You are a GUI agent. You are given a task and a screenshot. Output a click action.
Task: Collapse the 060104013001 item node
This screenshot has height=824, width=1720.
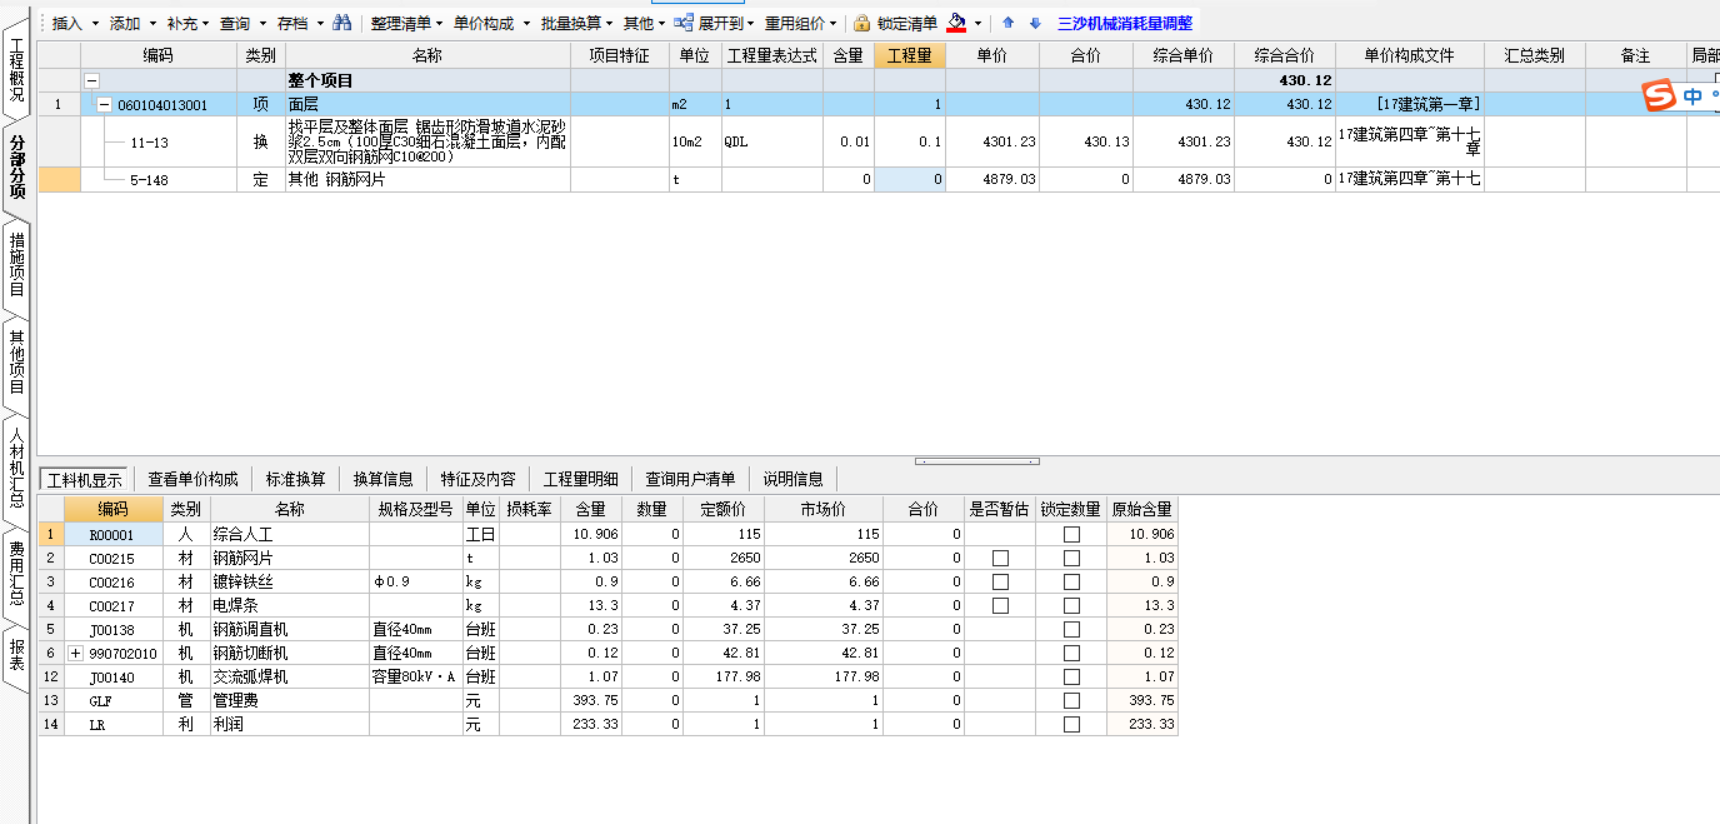coord(104,104)
